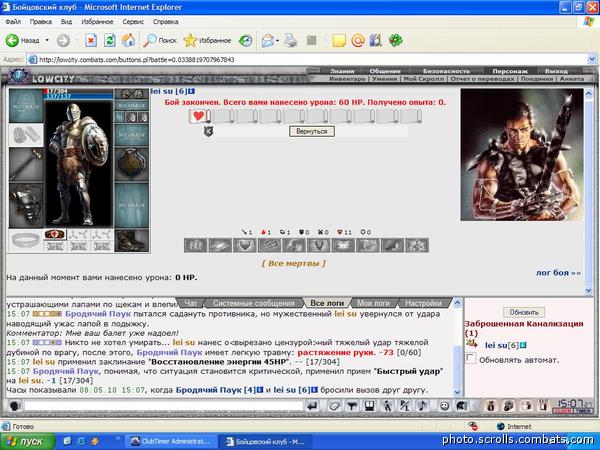Click the shield icon under scroll slots

point(208,131)
